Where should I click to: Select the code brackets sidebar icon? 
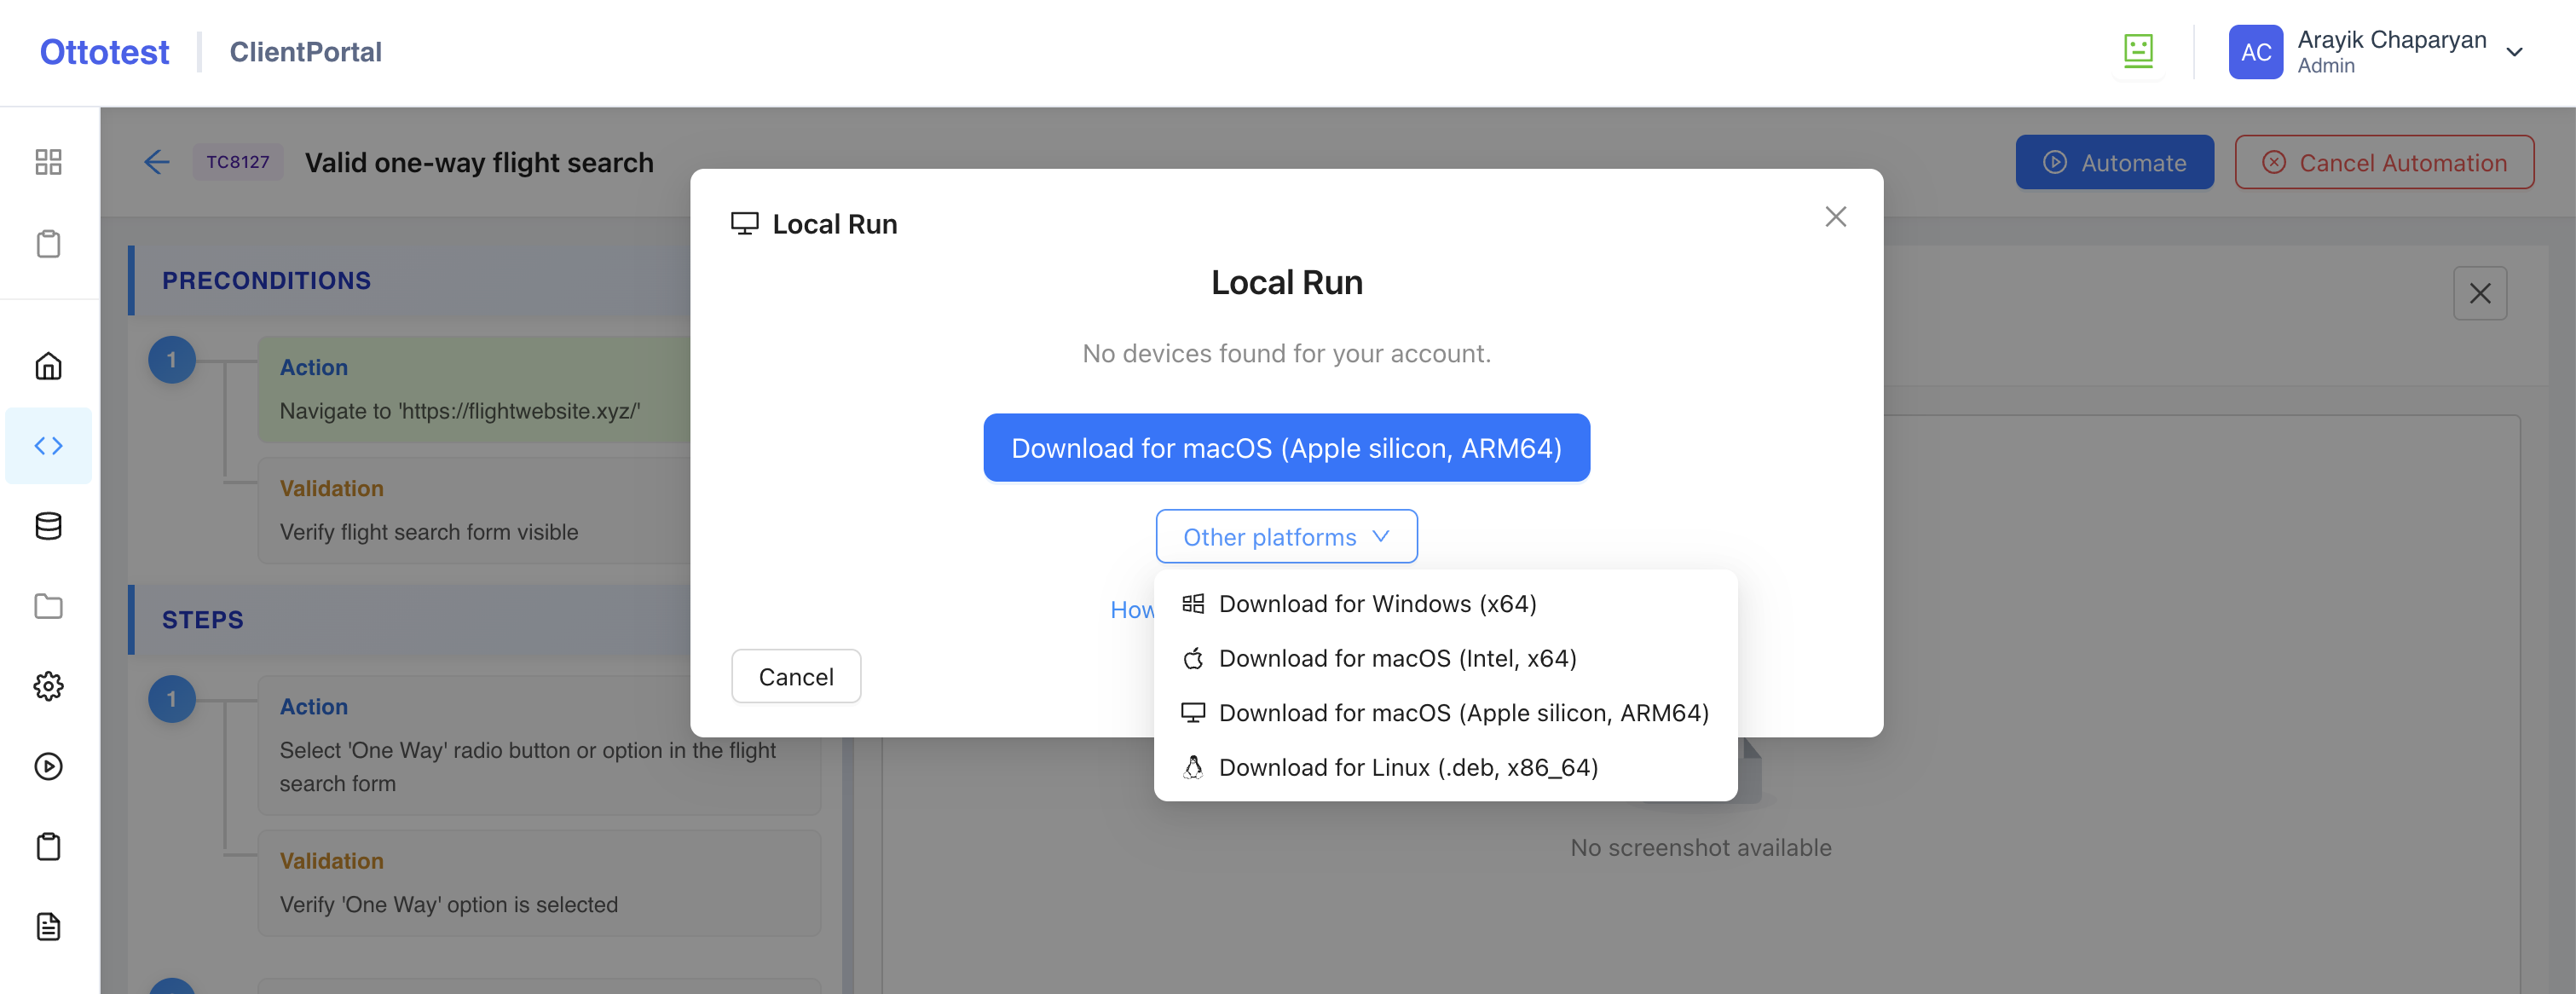48,446
